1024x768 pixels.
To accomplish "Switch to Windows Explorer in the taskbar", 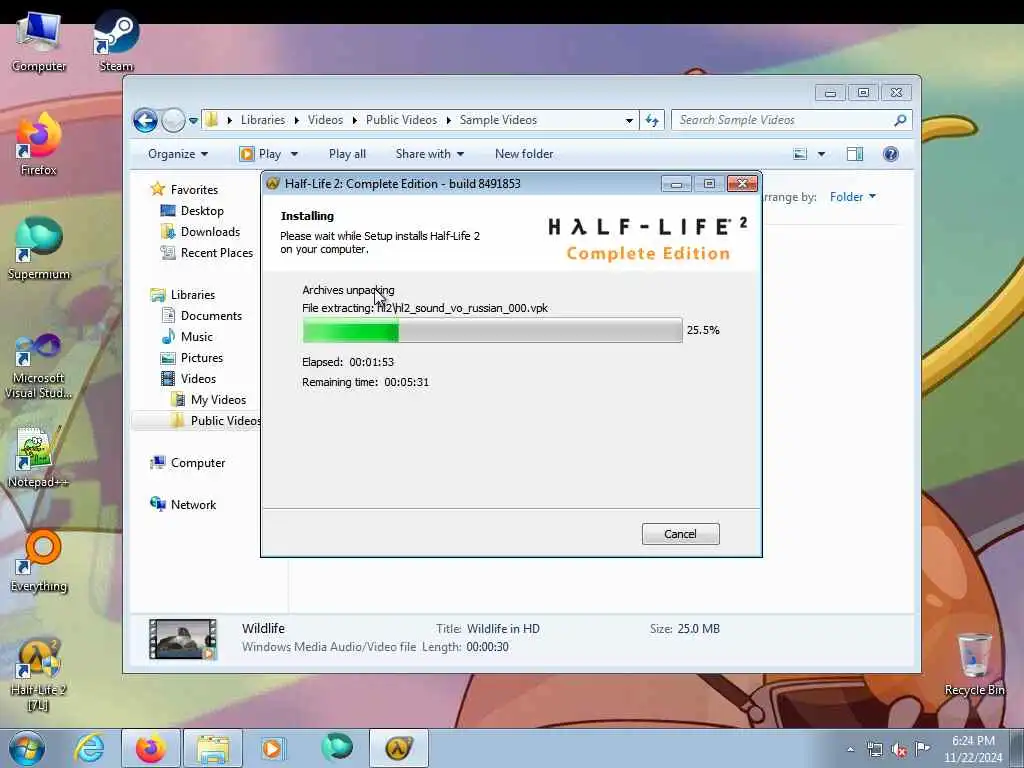I will click(213, 748).
